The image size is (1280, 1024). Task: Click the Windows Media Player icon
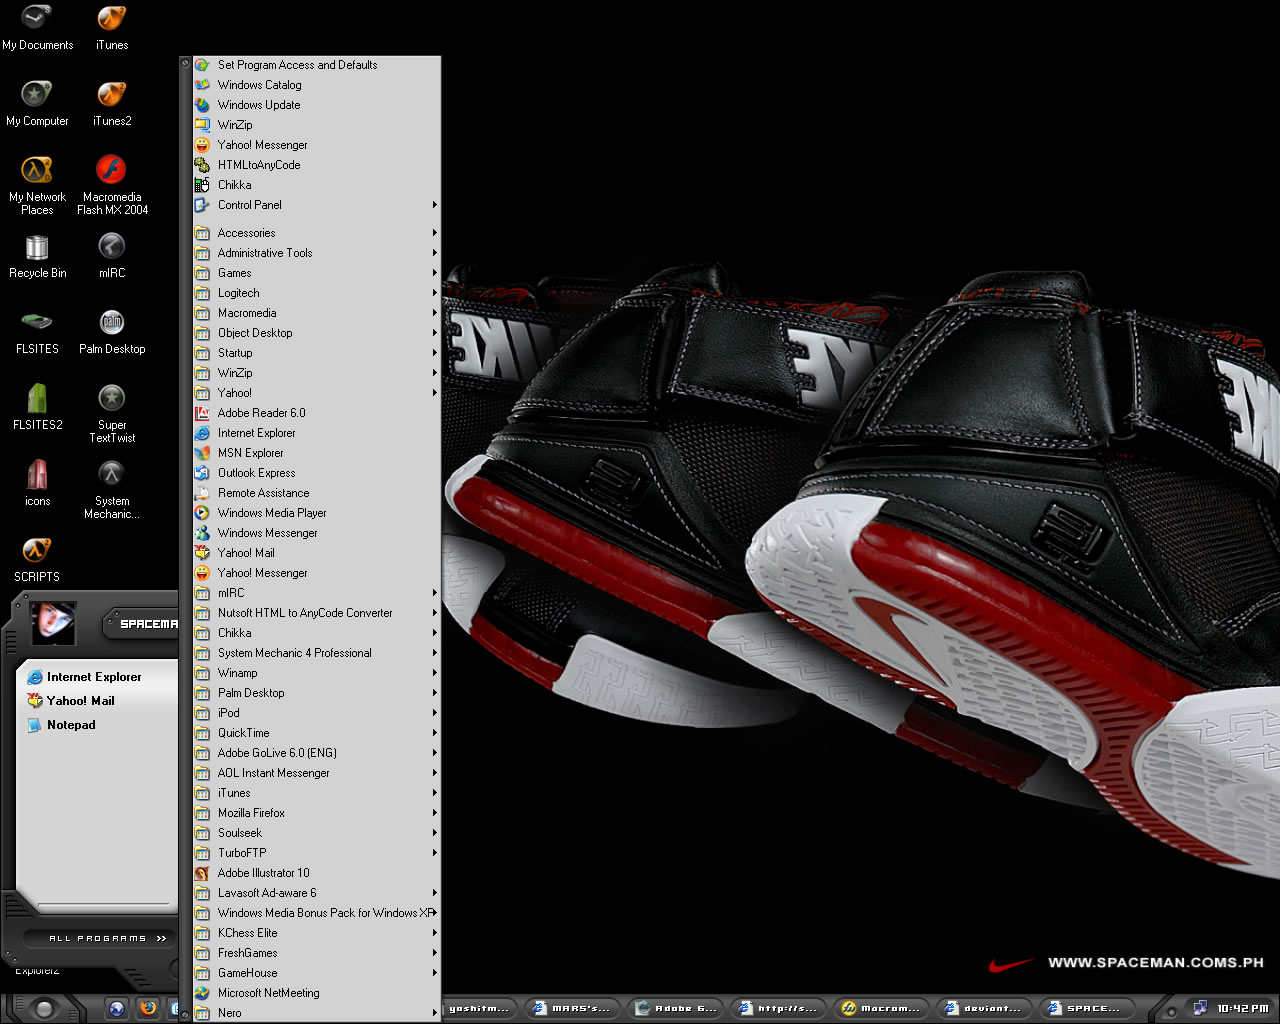pos(202,513)
